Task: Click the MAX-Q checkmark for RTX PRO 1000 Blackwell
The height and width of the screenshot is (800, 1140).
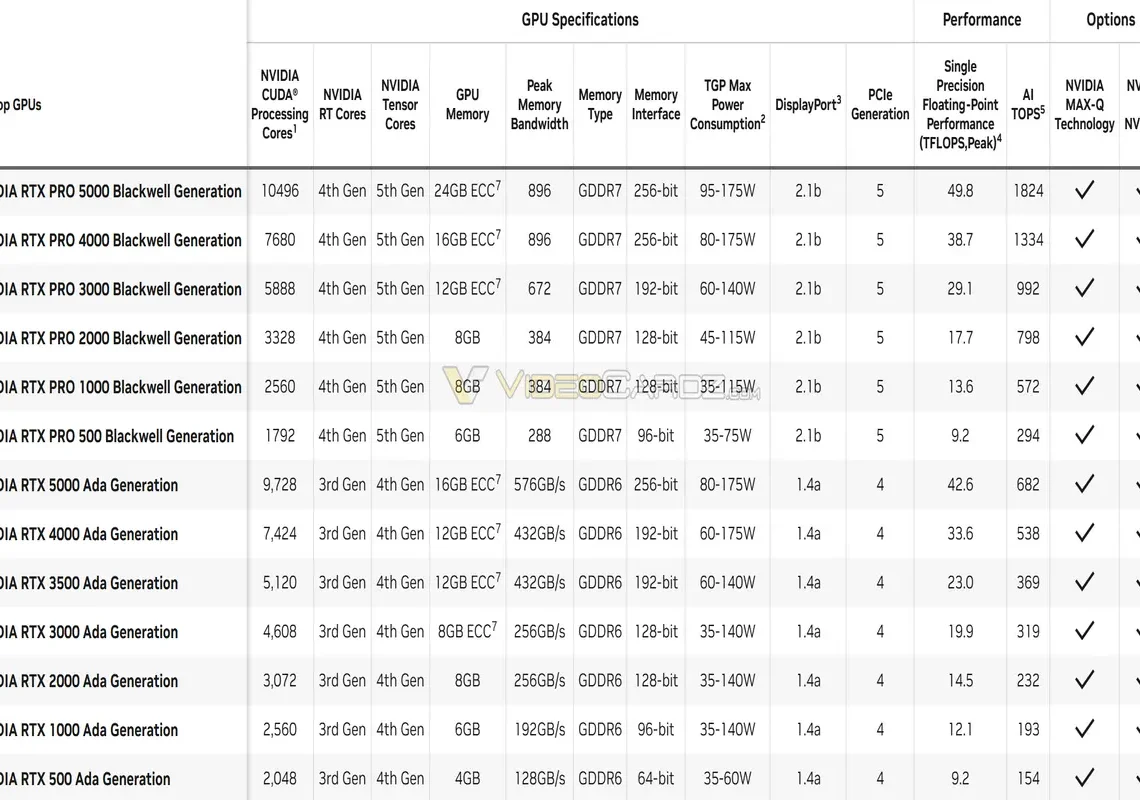Action: (1084, 386)
